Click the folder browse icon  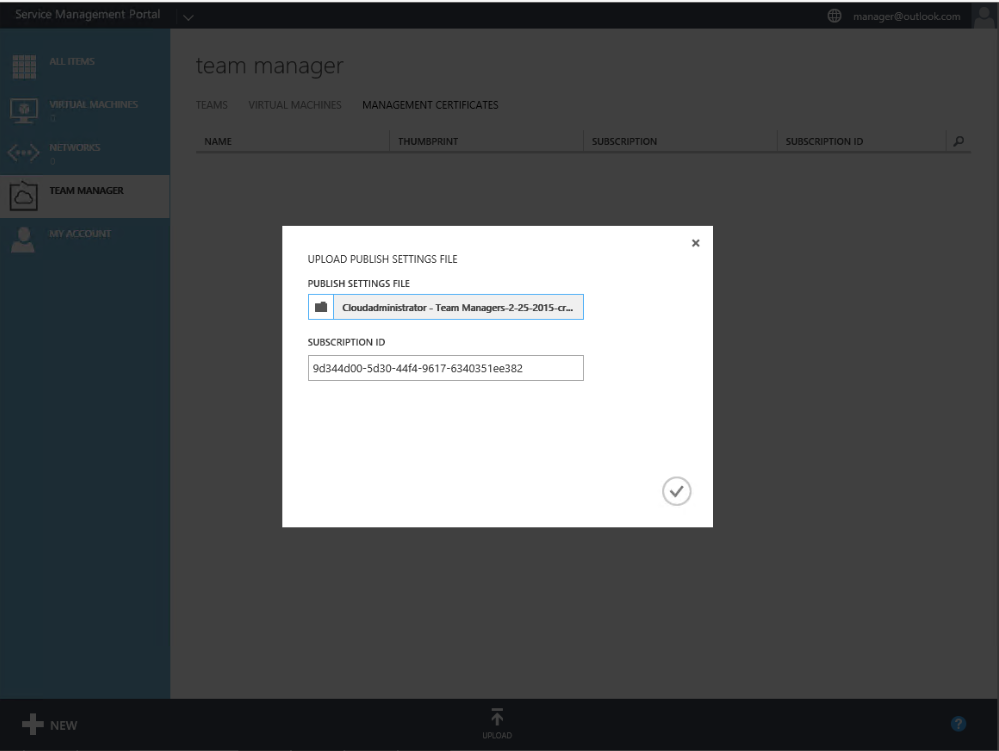coord(321,308)
